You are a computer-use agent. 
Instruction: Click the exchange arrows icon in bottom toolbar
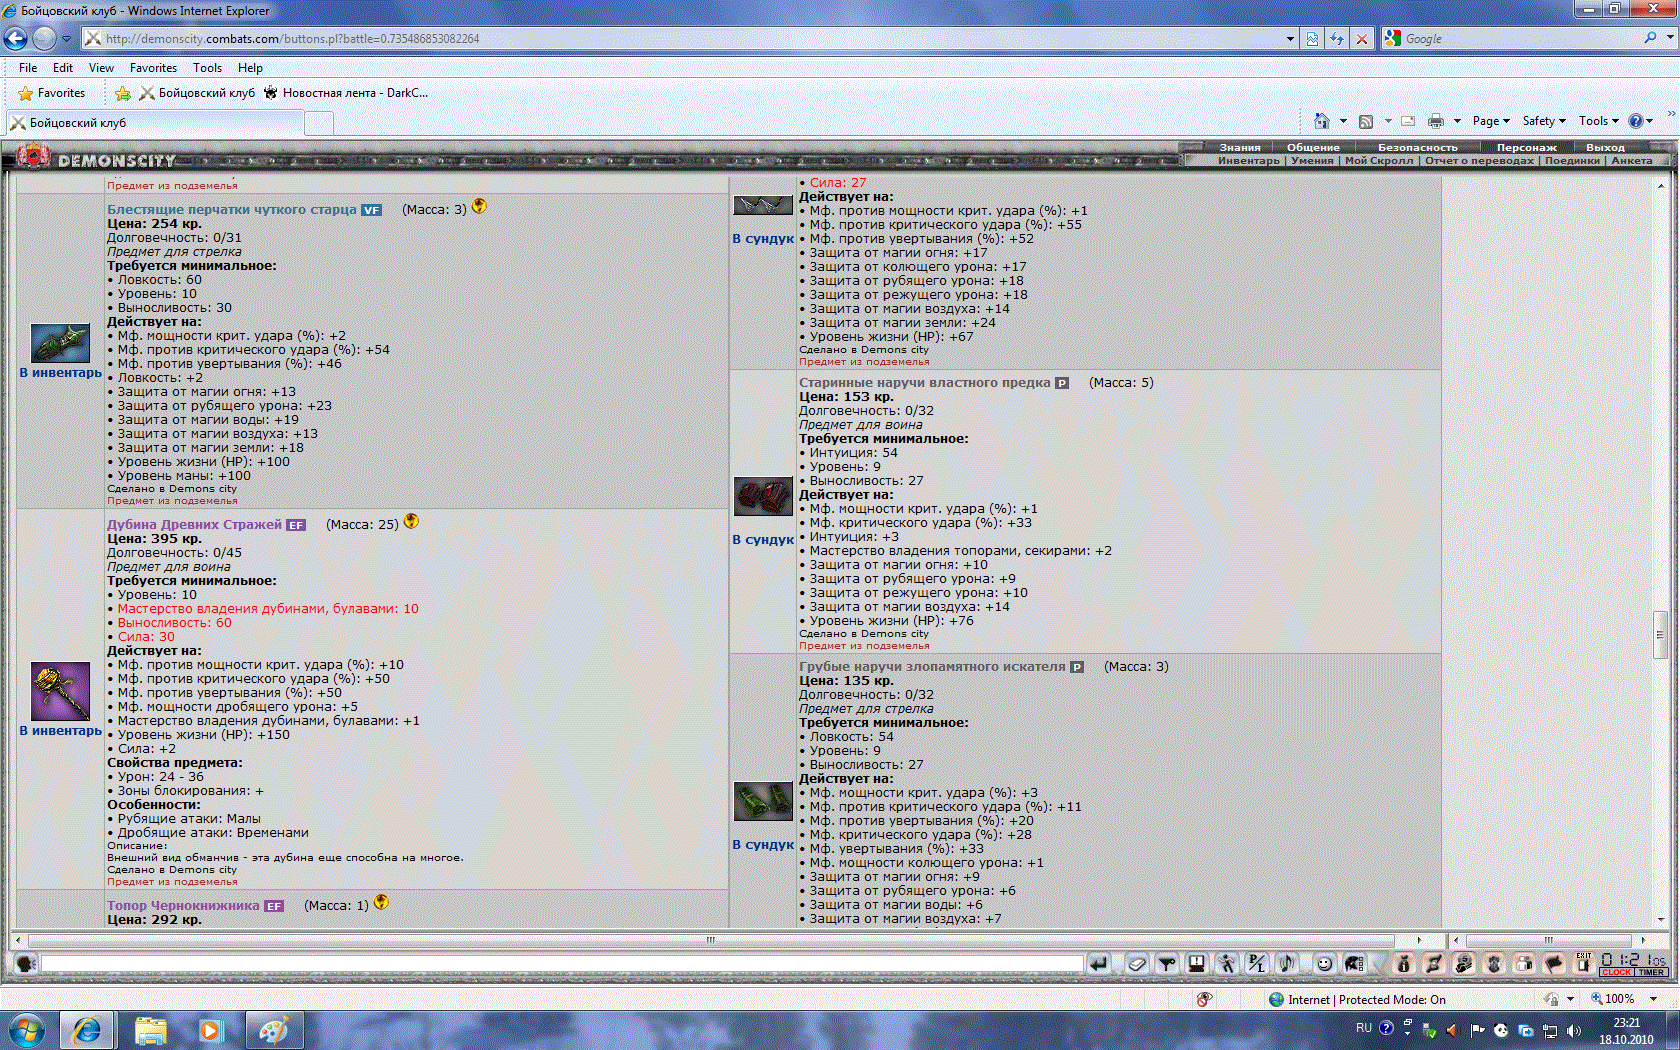pyautogui.click(x=1434, y=963)
